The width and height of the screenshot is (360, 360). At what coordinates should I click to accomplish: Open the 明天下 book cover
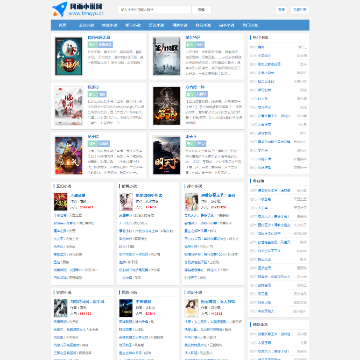[166, 155]
